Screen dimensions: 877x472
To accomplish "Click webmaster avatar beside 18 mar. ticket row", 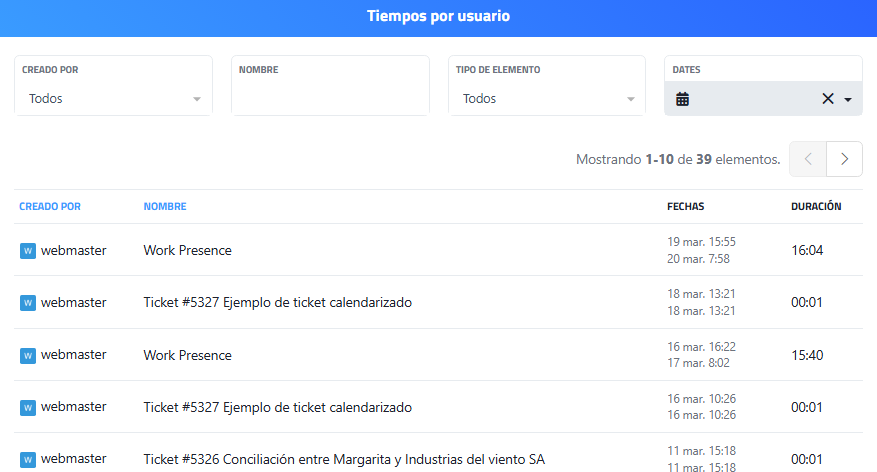I will point(28,302).
